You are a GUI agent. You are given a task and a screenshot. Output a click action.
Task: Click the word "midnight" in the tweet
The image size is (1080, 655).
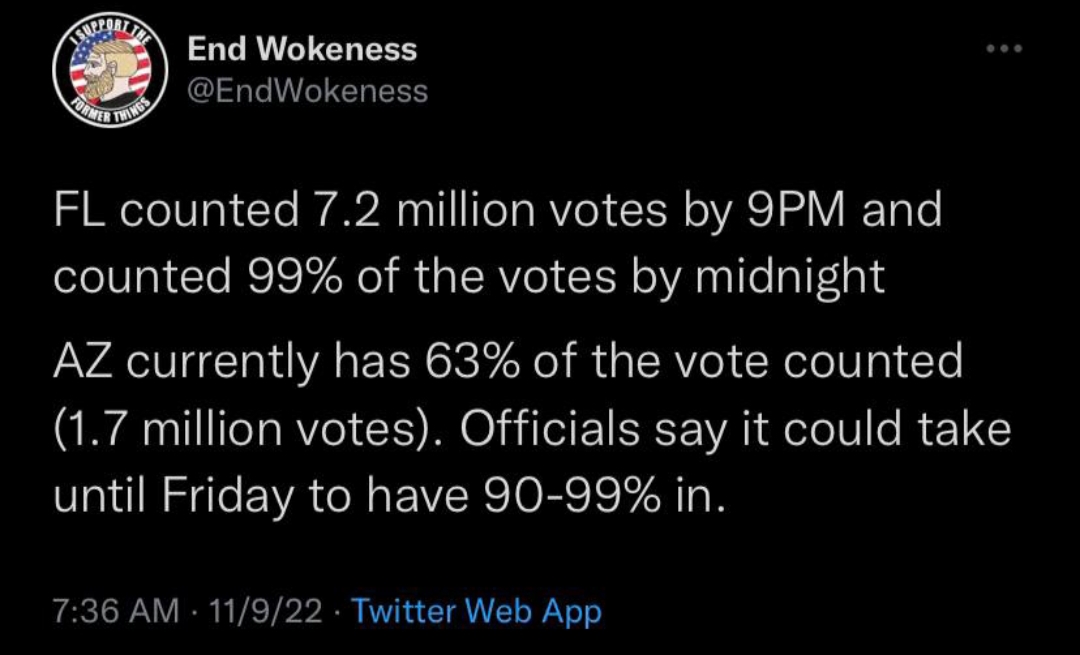coord(787,277)
